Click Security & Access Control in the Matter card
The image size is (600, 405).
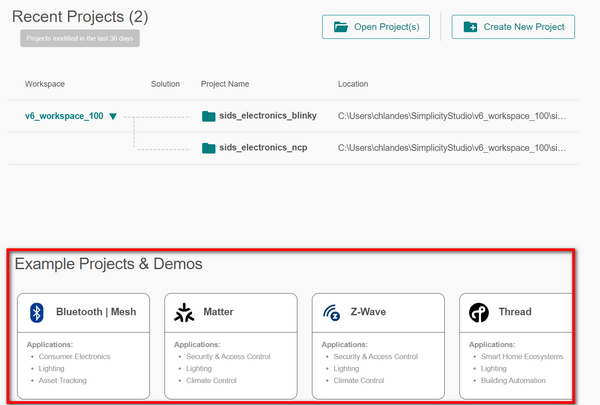[x=228, y=356]
